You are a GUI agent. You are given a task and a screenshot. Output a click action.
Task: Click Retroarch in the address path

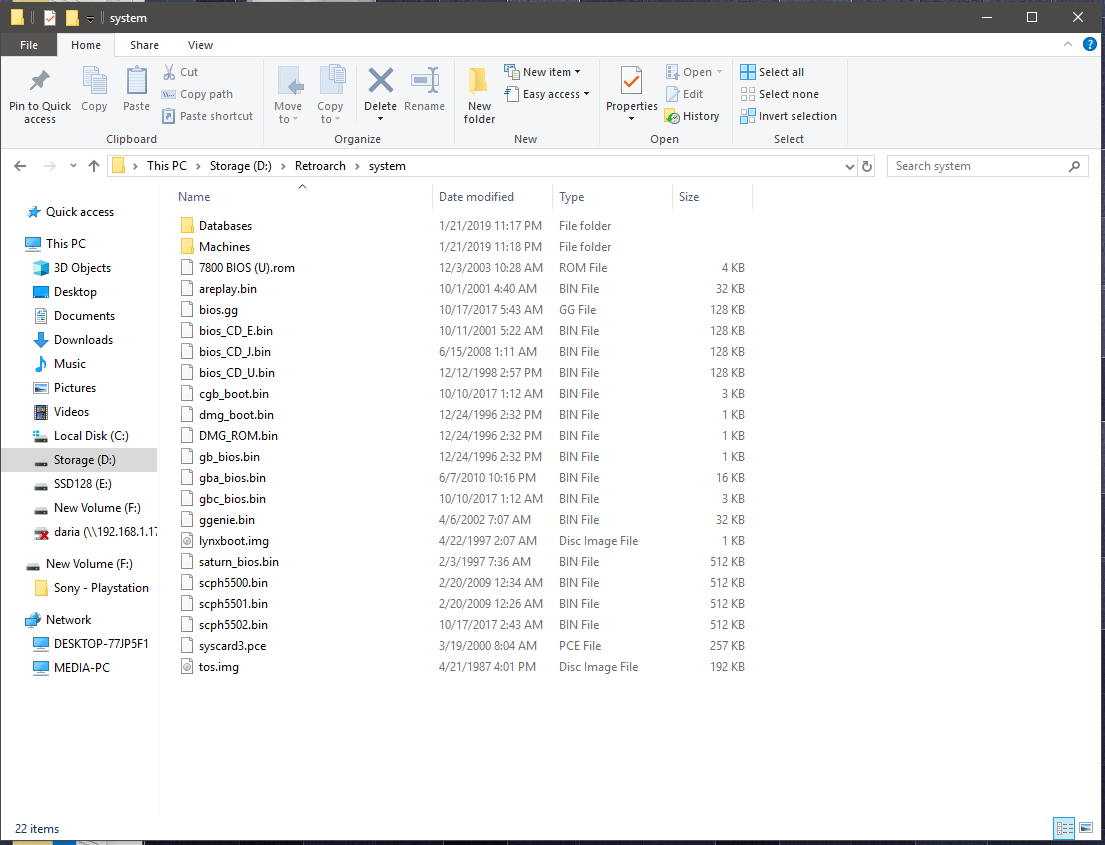(320, 166)
